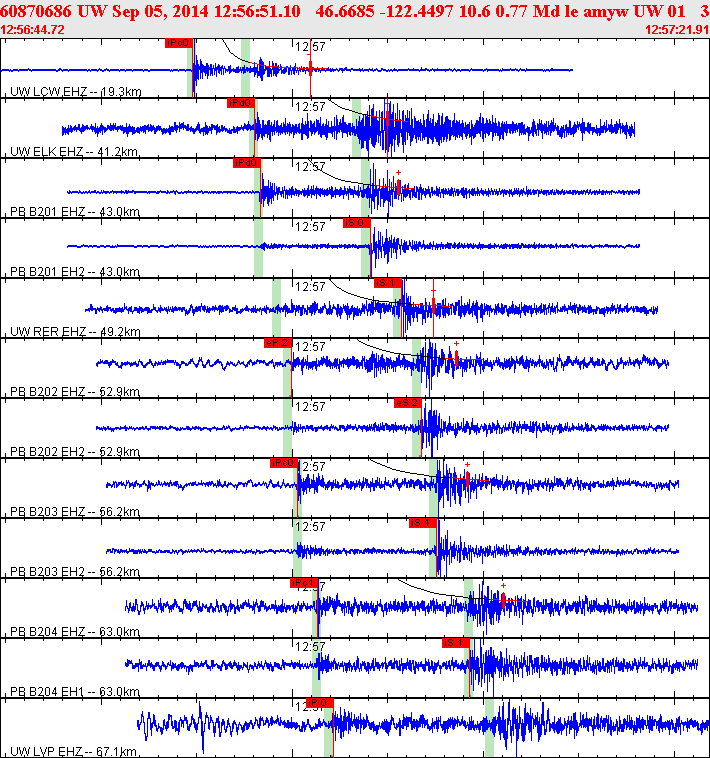
Task: Select the iPc1 pick flag on B204 EHZ
Action: pyautogui.click(x=304, y=583)
